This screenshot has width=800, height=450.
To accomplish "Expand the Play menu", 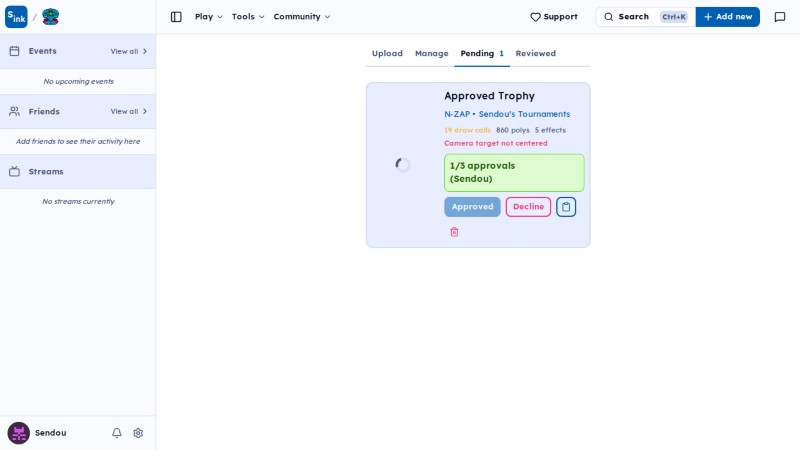I will [209, 17].
